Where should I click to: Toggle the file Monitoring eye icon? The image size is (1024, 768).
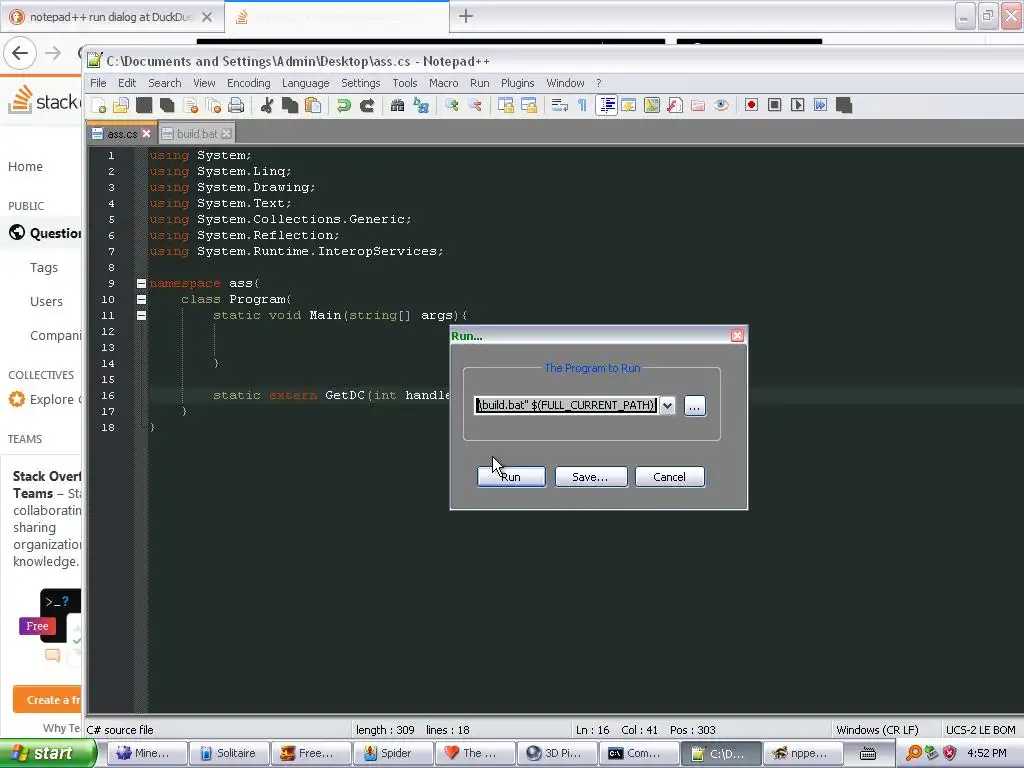click(721, 105)
